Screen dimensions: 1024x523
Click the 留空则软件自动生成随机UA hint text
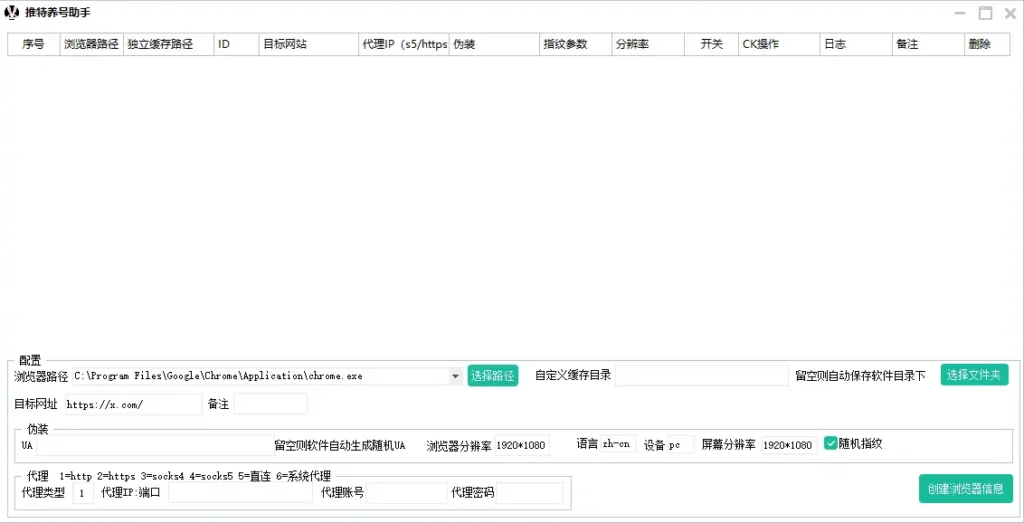pos(340,445)
